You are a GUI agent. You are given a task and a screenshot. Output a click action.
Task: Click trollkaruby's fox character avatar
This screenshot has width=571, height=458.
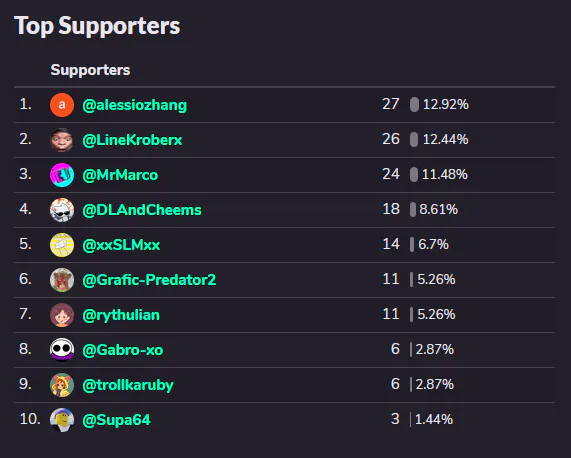(62, 385)
